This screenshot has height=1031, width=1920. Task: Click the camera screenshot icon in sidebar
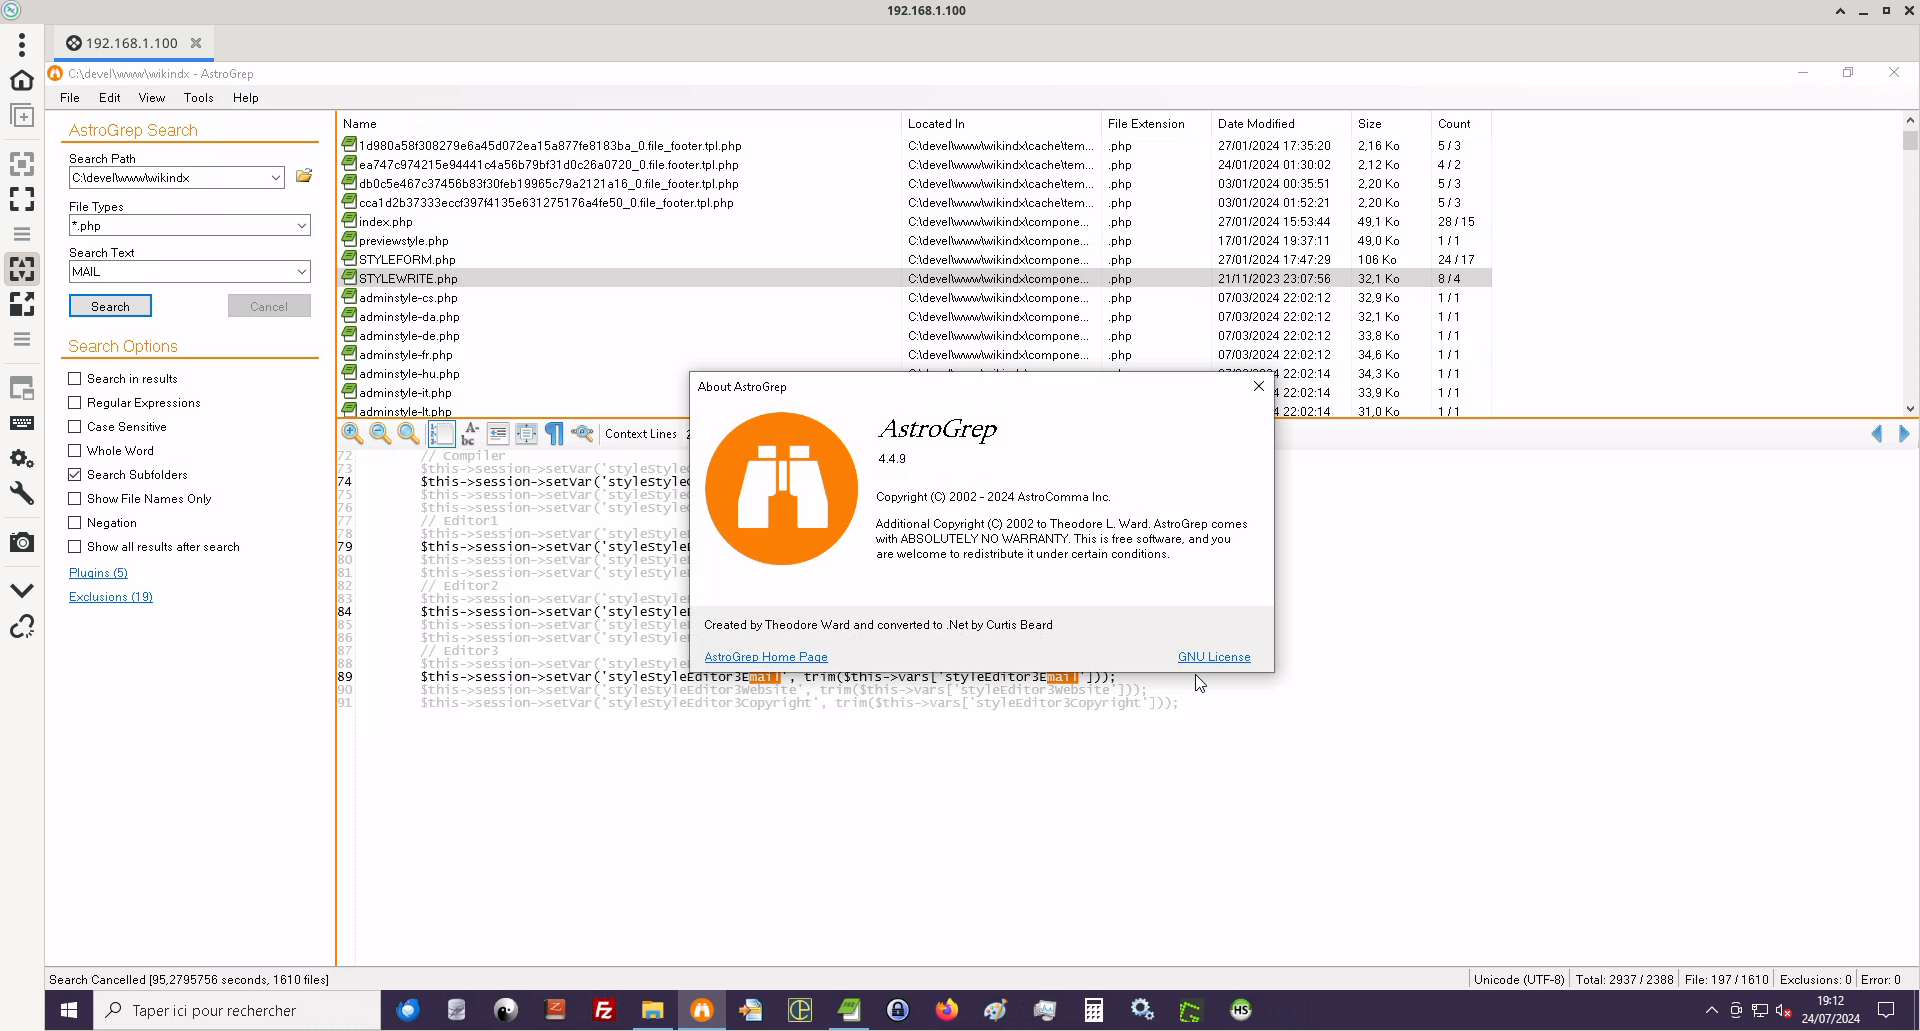click(22, 542)
